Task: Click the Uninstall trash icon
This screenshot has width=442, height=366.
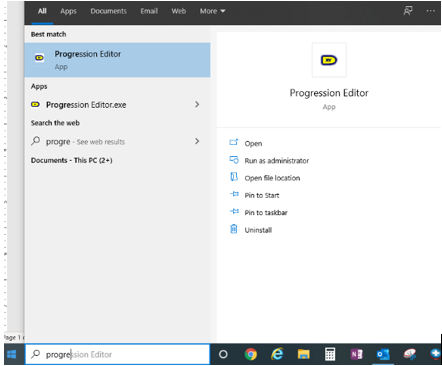Action: [x=234, y=229]
